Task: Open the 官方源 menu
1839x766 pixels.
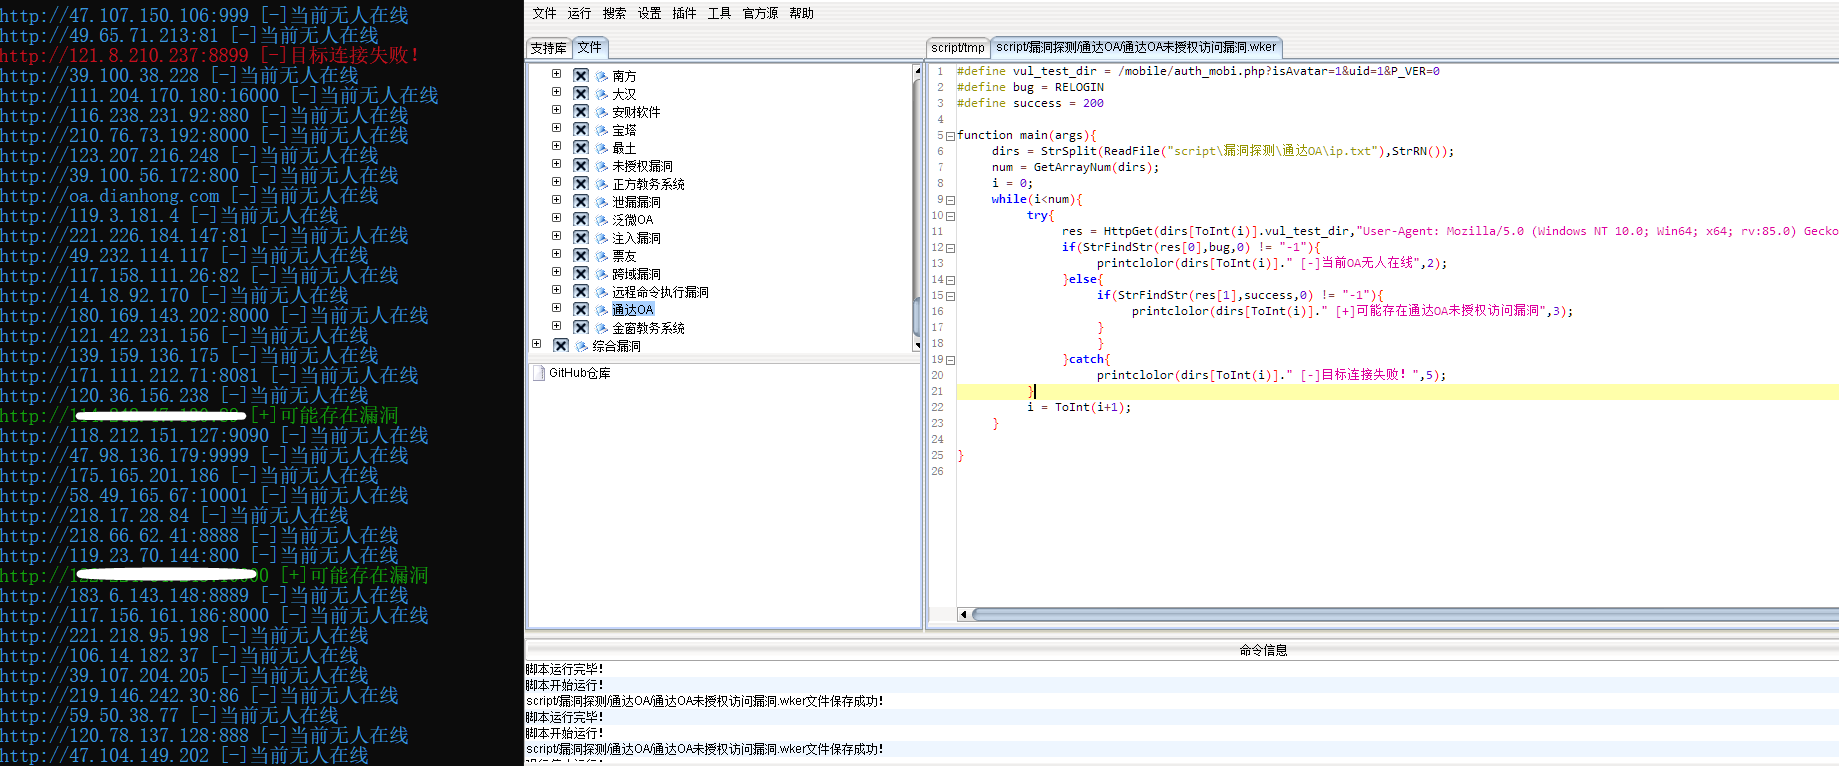Action: click(760, 13)
